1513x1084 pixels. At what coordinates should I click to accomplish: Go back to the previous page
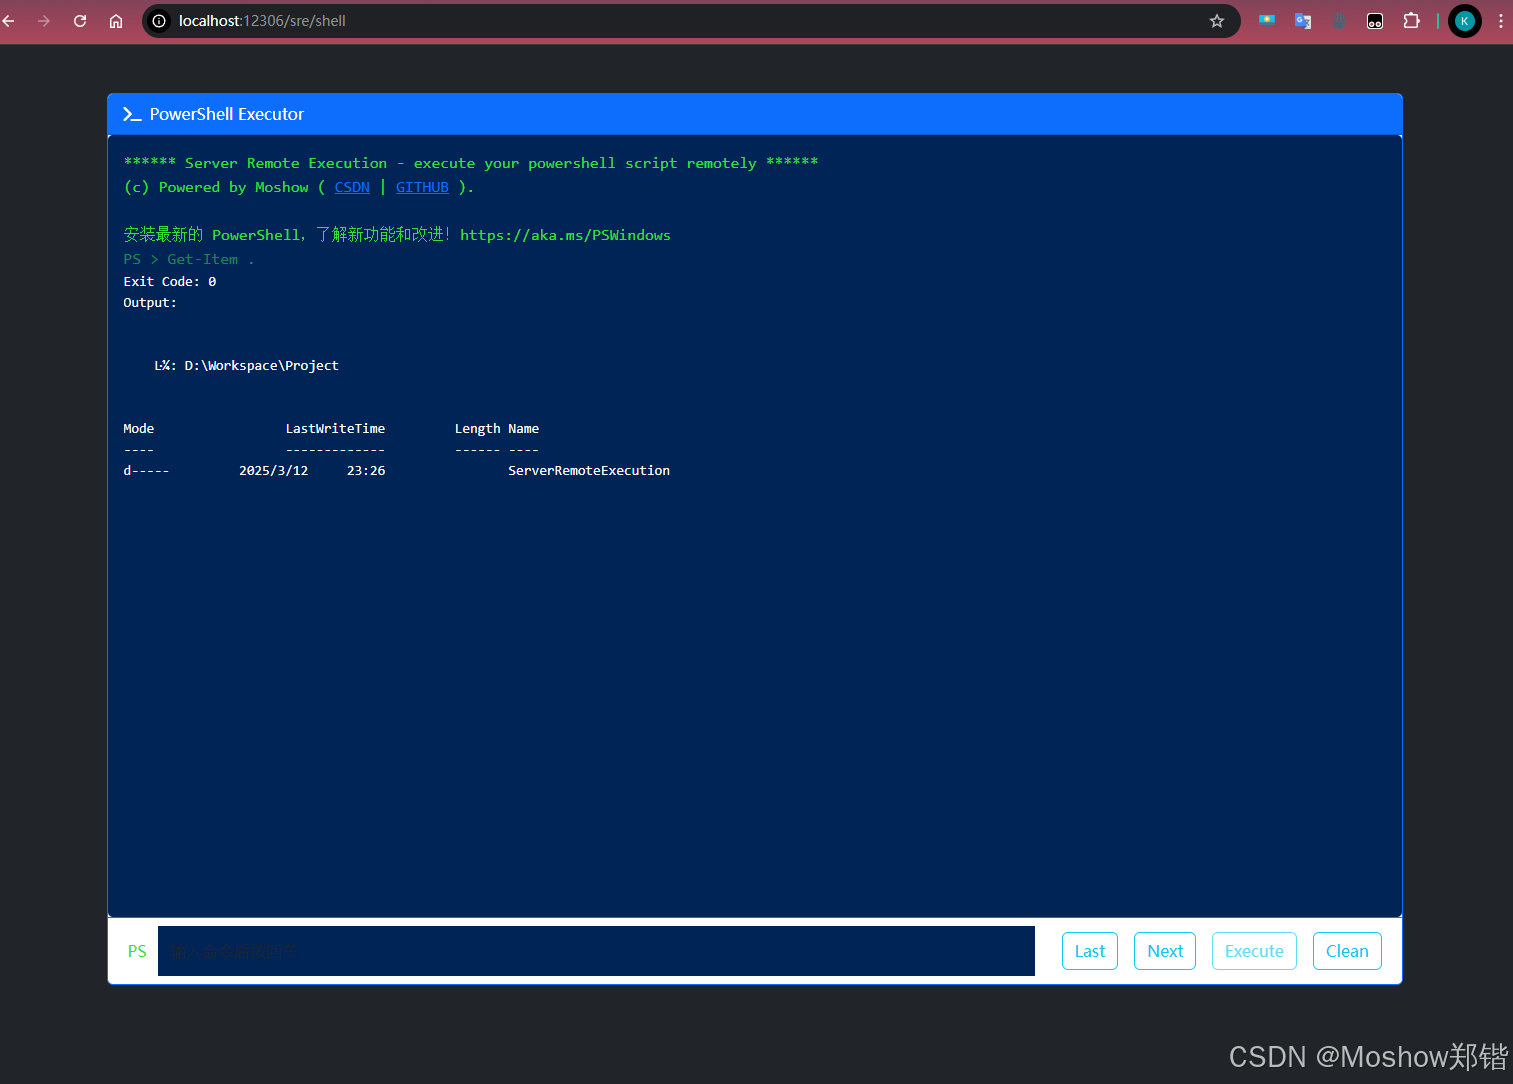[9, 21]
